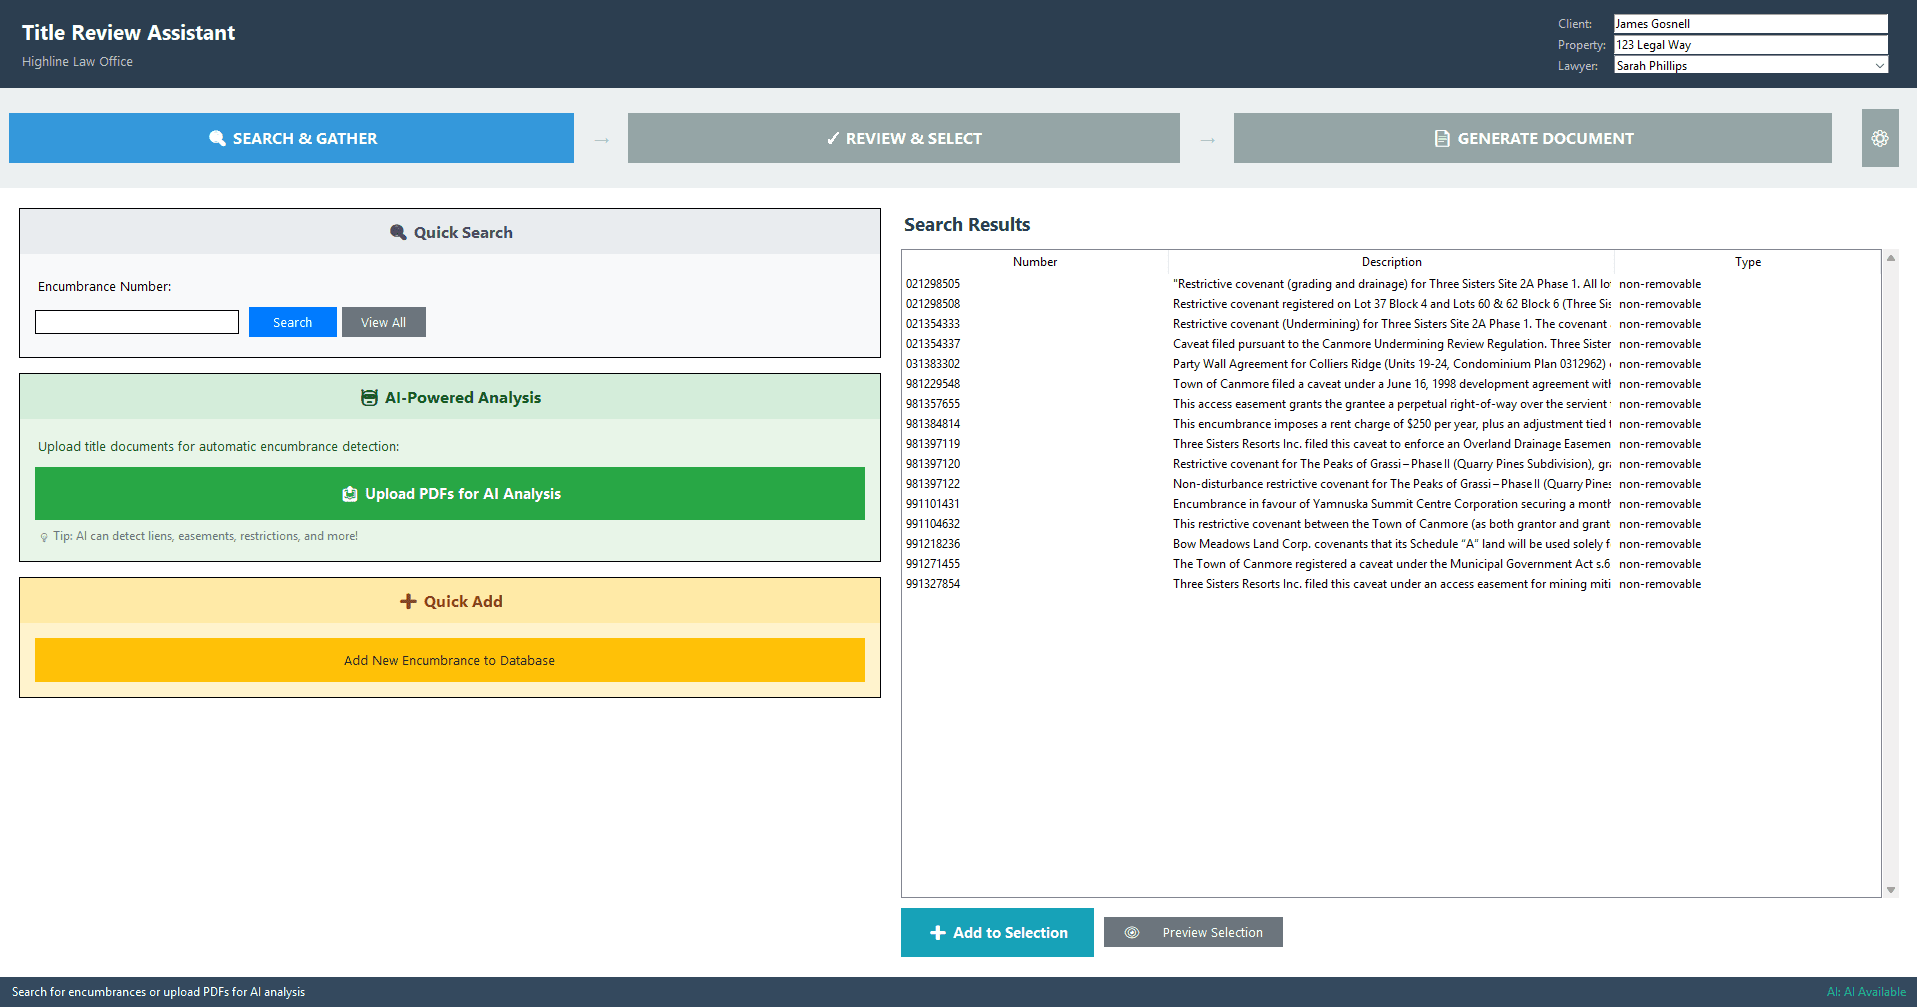
Task: Click the plus icon in Quick Add header
Action: coord(408,601)
